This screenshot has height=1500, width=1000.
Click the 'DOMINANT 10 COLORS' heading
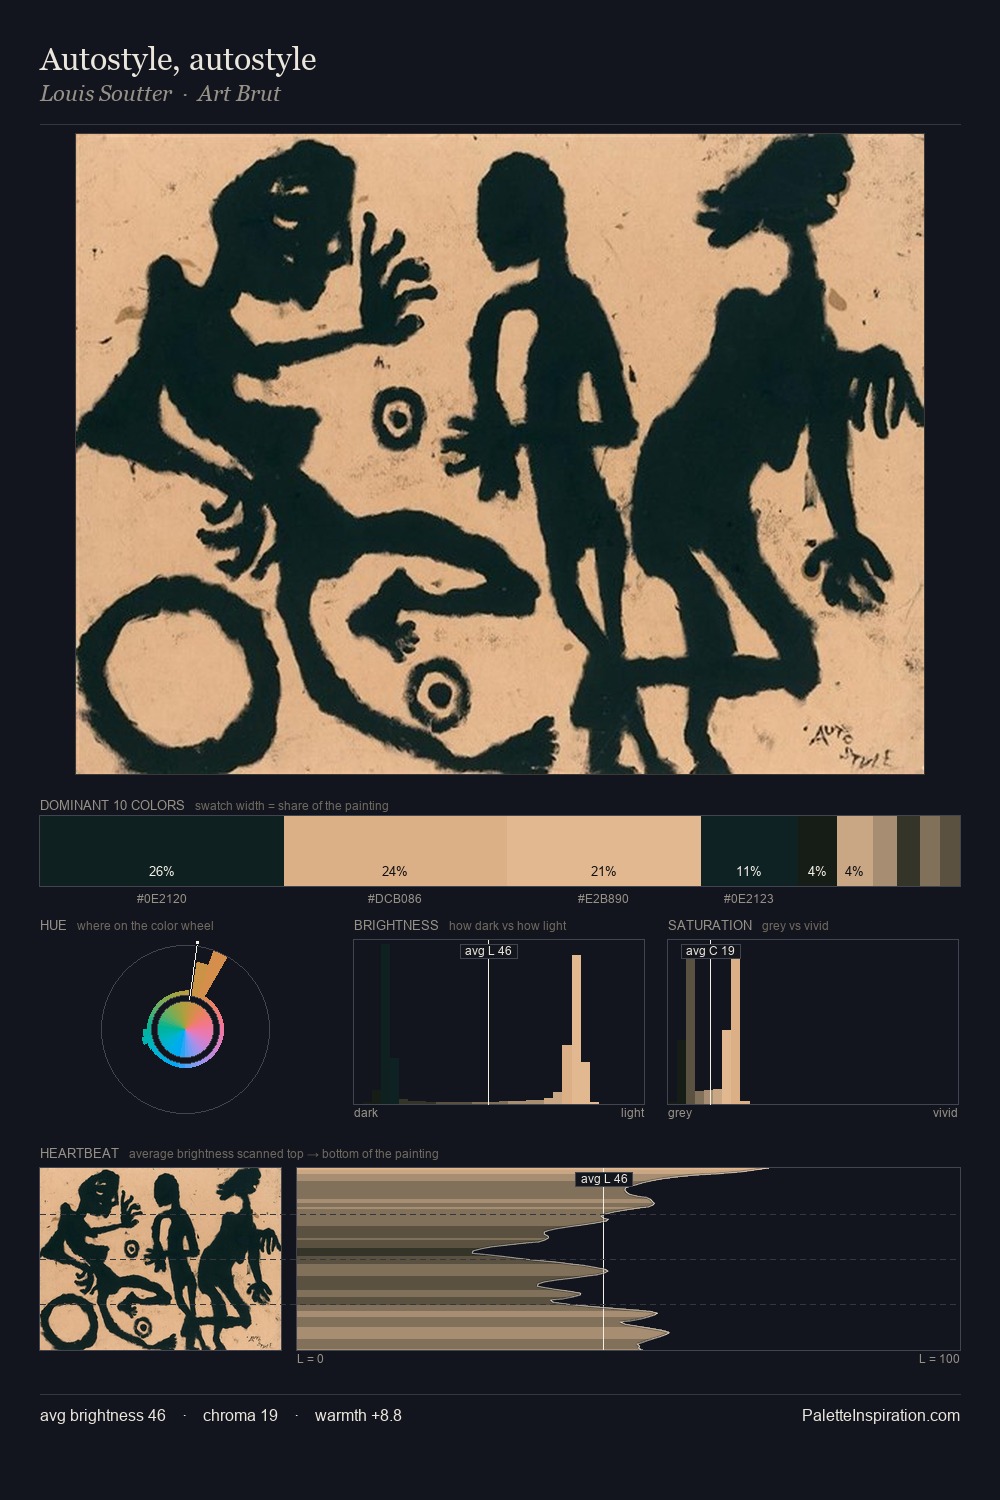click(112, 805)
